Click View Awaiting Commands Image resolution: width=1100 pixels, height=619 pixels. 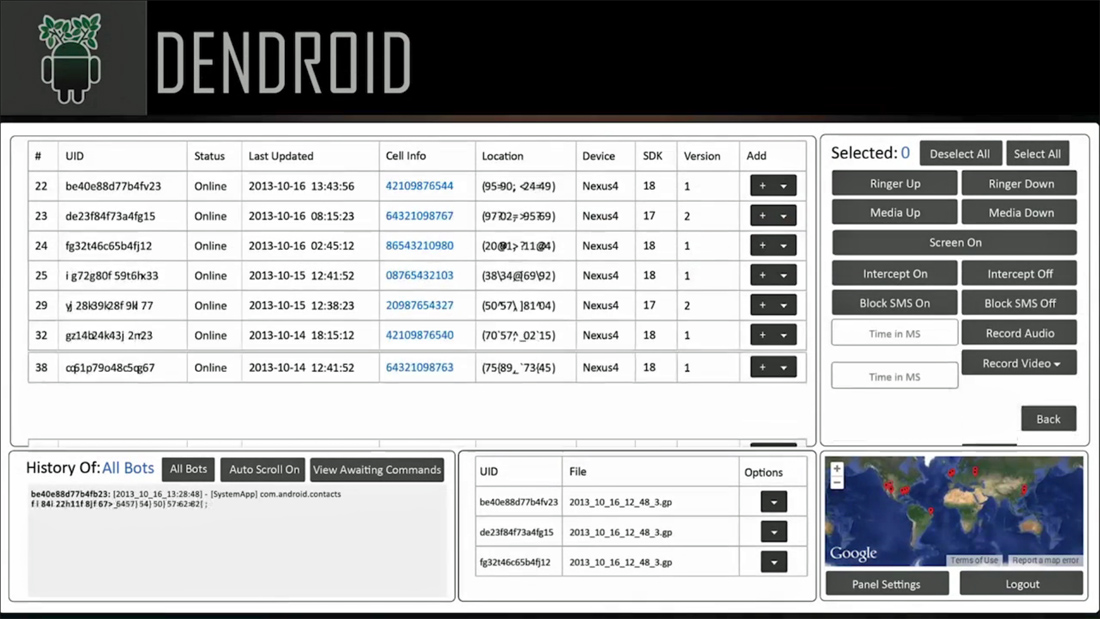tap(377, 470)
